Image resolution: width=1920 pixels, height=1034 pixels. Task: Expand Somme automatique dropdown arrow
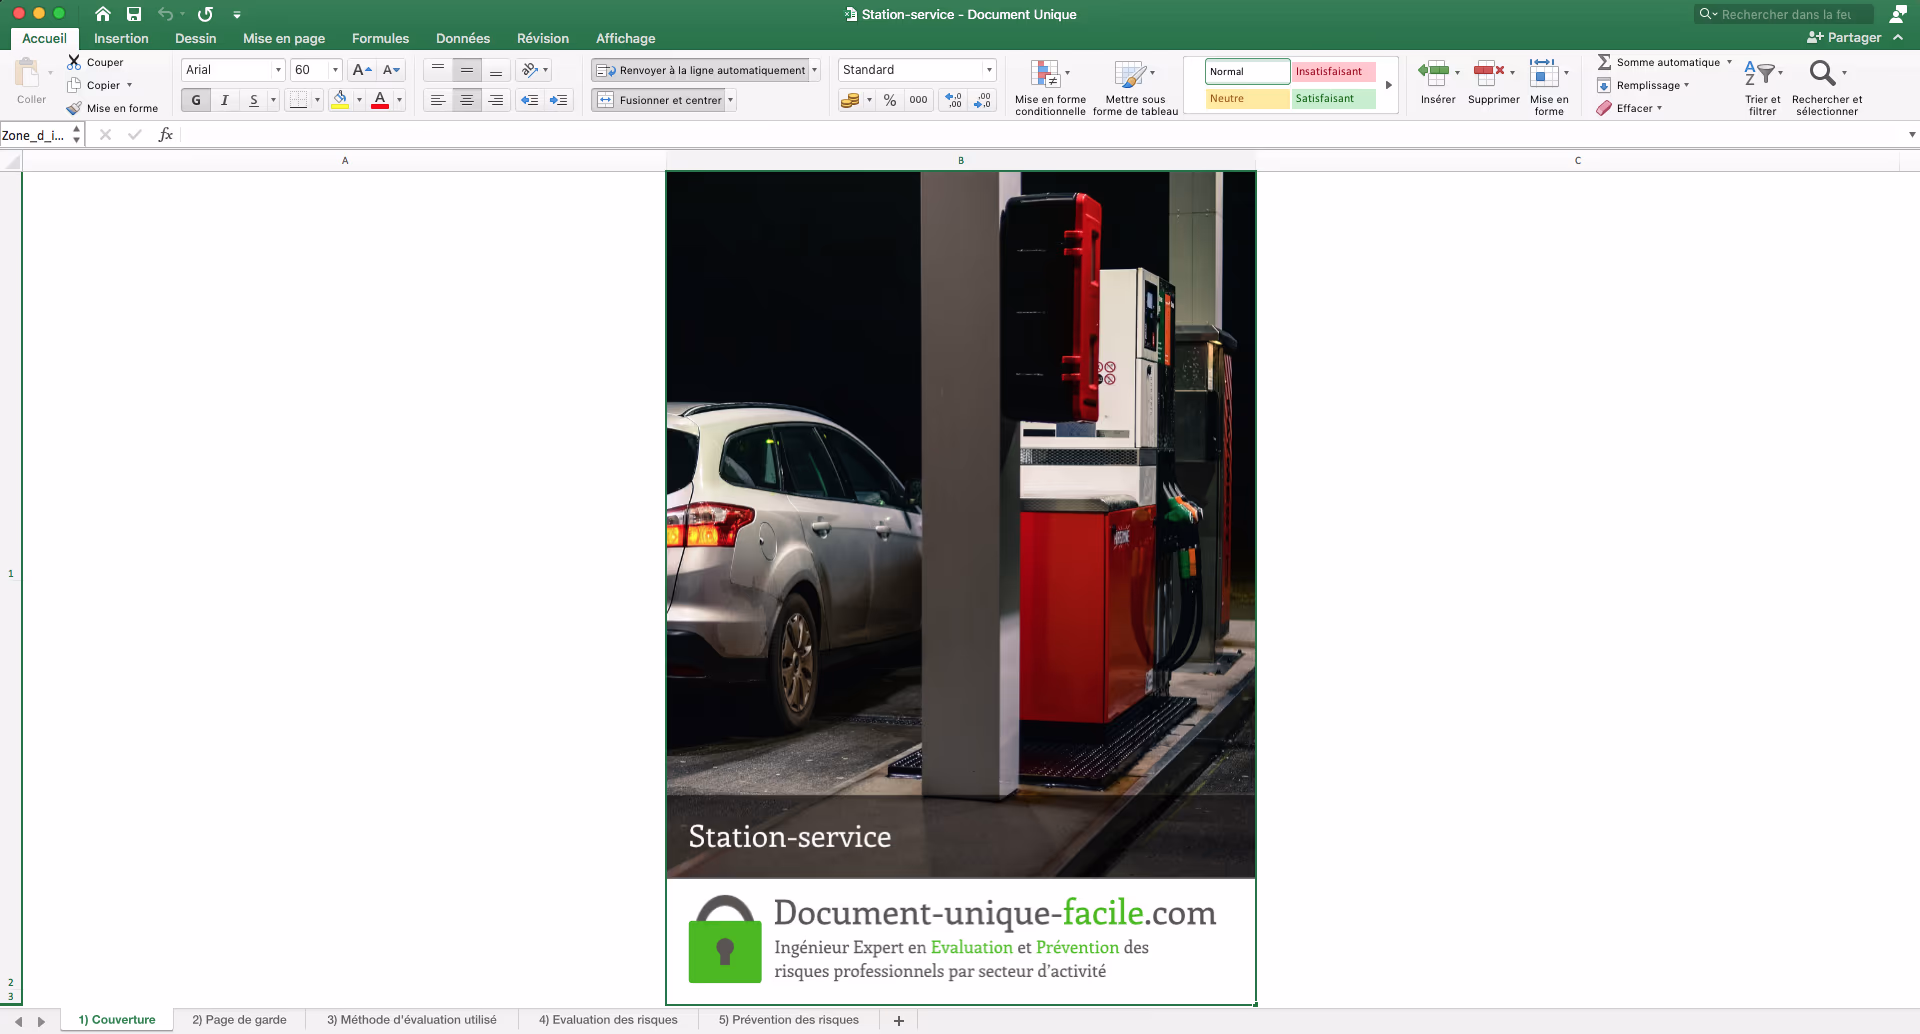tap(1729, 62)
